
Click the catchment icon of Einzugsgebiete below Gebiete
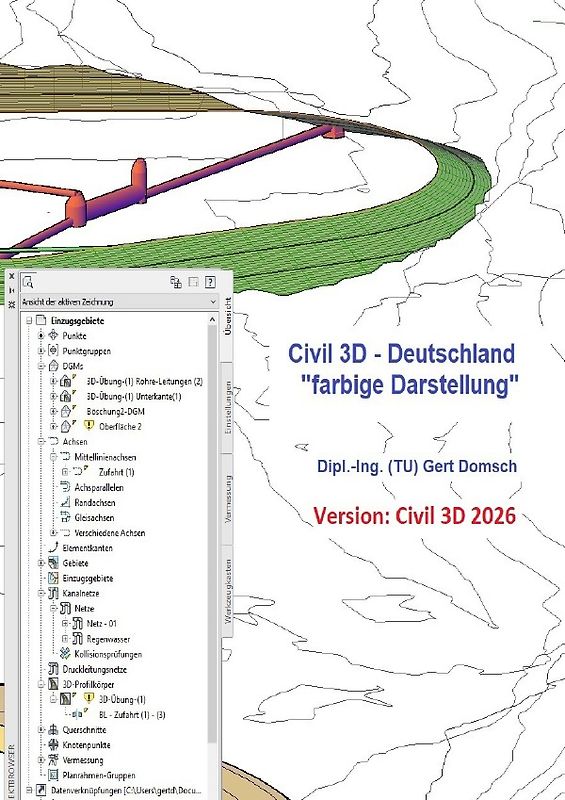(x=53, y=578)
